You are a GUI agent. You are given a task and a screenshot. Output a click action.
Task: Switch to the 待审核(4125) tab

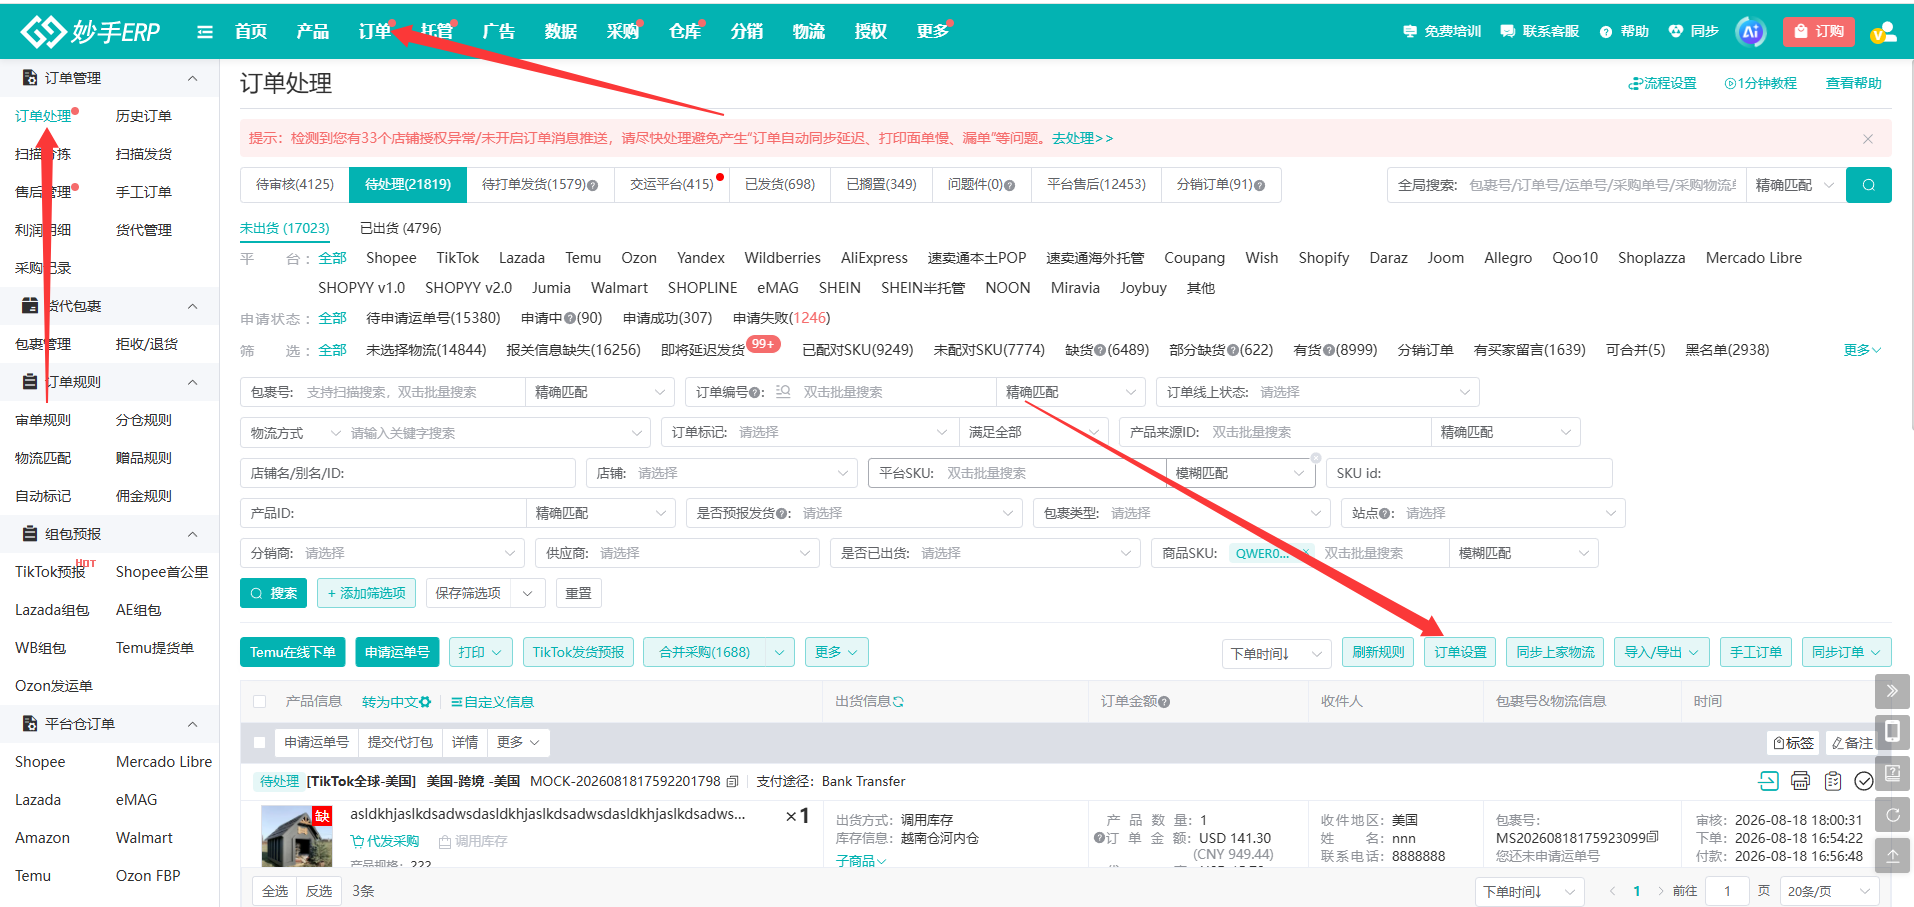[x=295, y=185]
